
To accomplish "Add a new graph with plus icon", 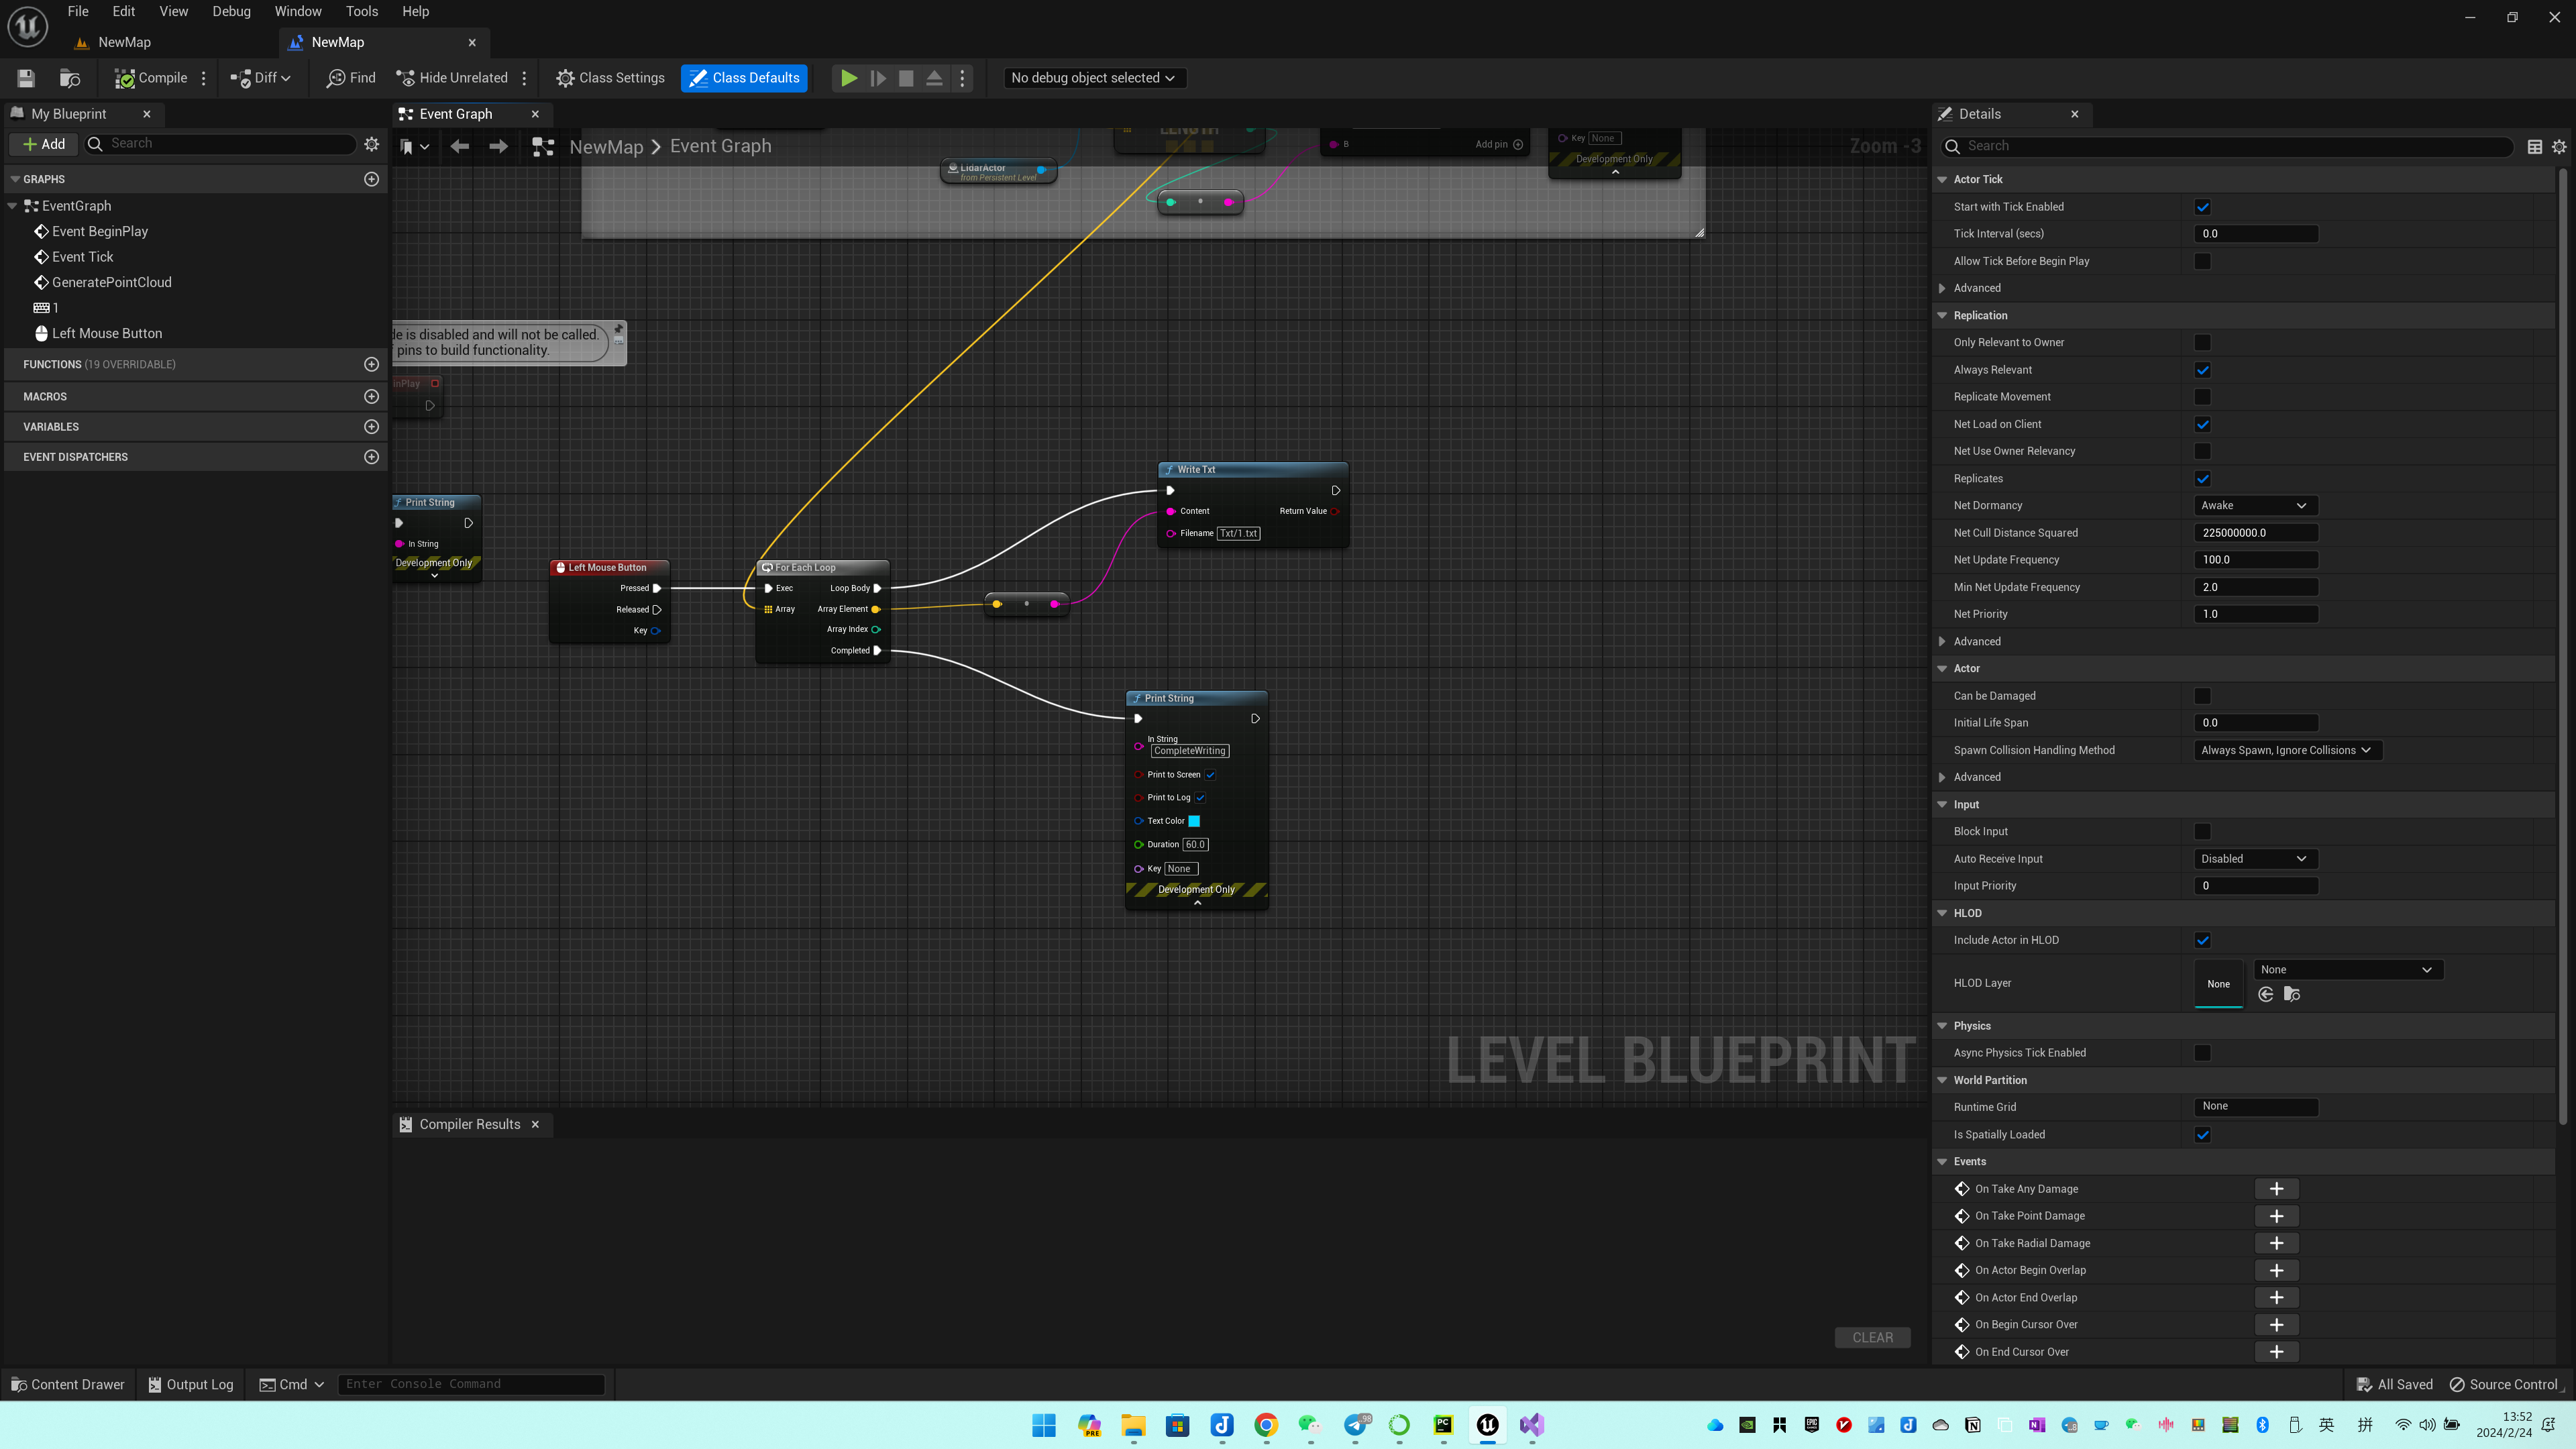I will click(x=372, y=179).
